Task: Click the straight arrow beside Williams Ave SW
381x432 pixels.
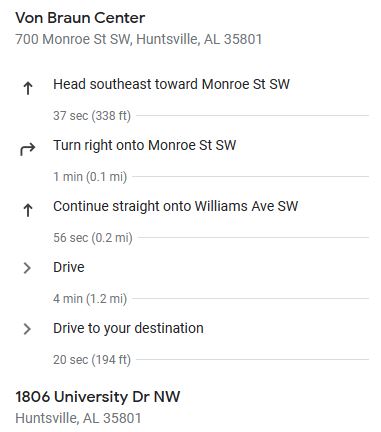Action: click(x=28, y=210)
